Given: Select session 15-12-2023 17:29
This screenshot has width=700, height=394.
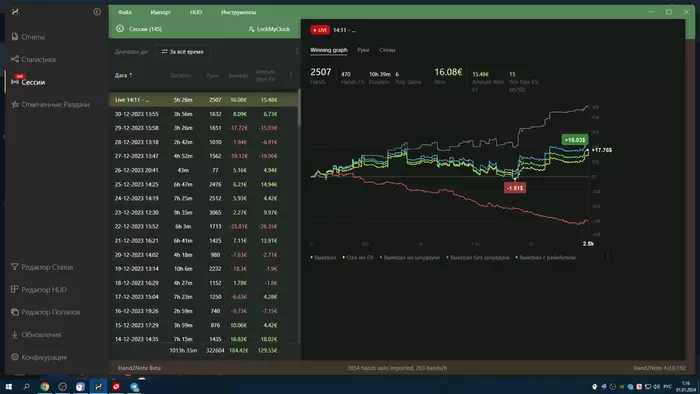Looking at the screenshot, I should click(x=203, y=325).
